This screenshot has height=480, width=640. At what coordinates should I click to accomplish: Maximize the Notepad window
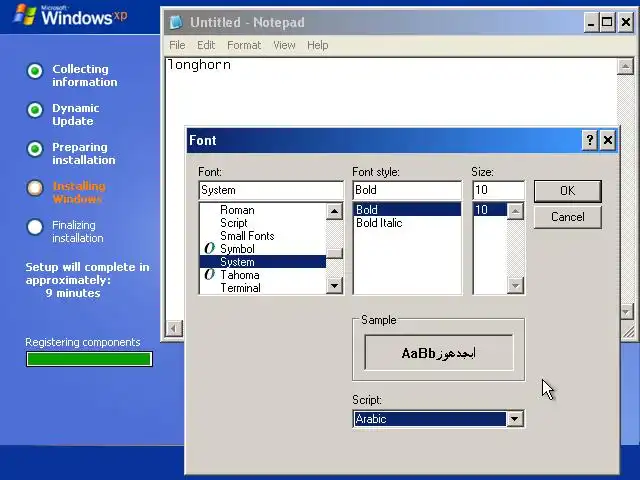click(607, 22)
